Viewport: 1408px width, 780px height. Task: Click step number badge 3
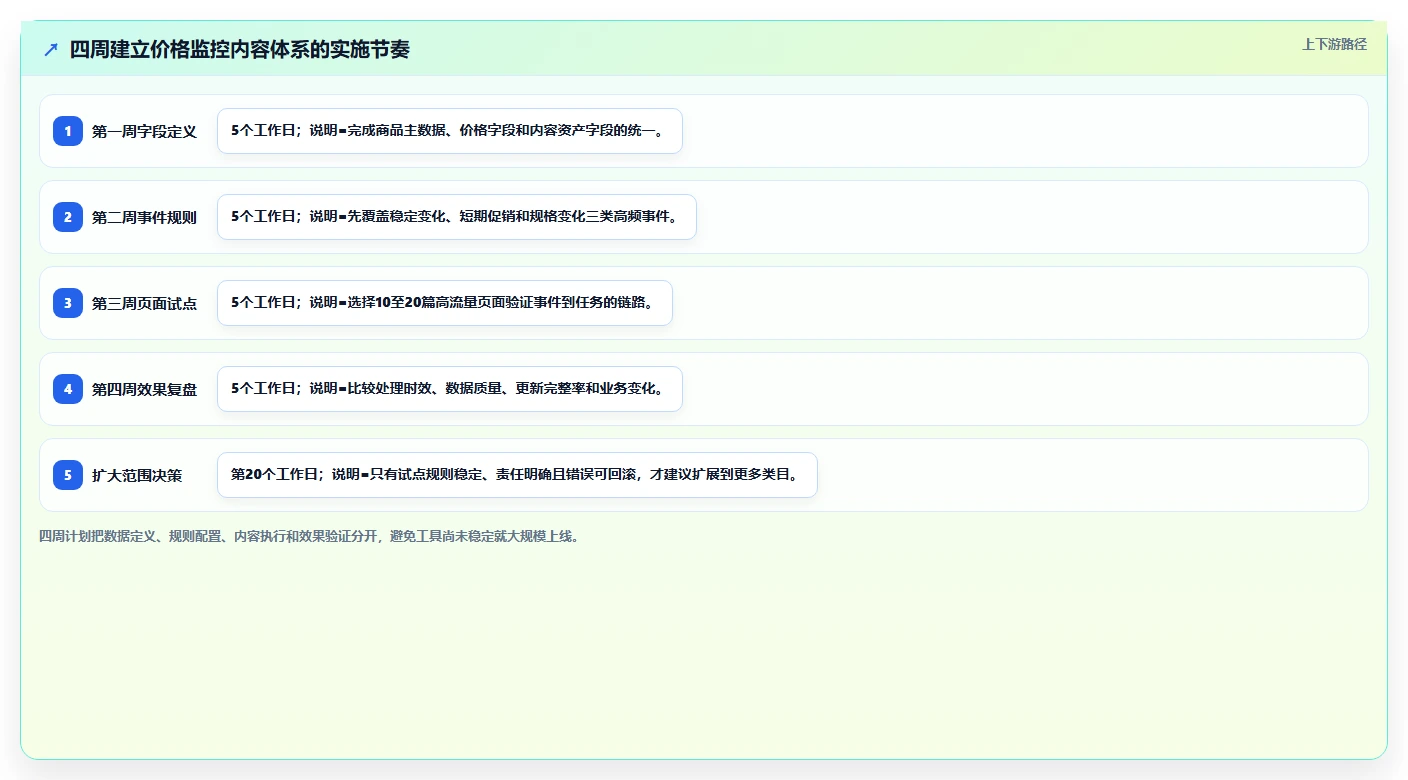pos(68,303)
